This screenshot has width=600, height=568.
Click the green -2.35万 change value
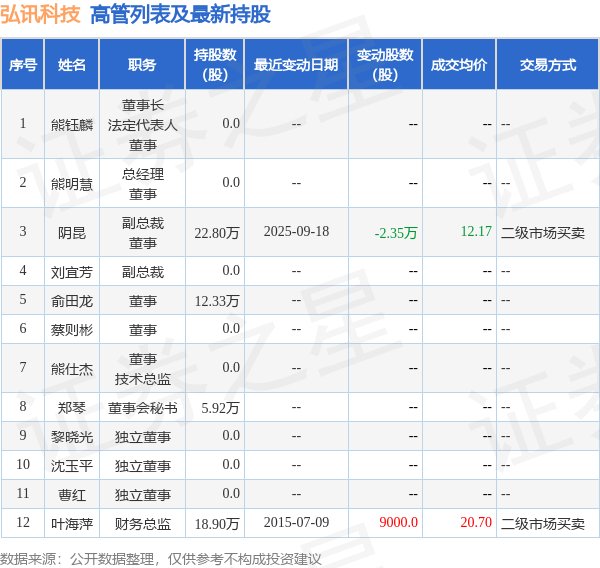point(396,233)
